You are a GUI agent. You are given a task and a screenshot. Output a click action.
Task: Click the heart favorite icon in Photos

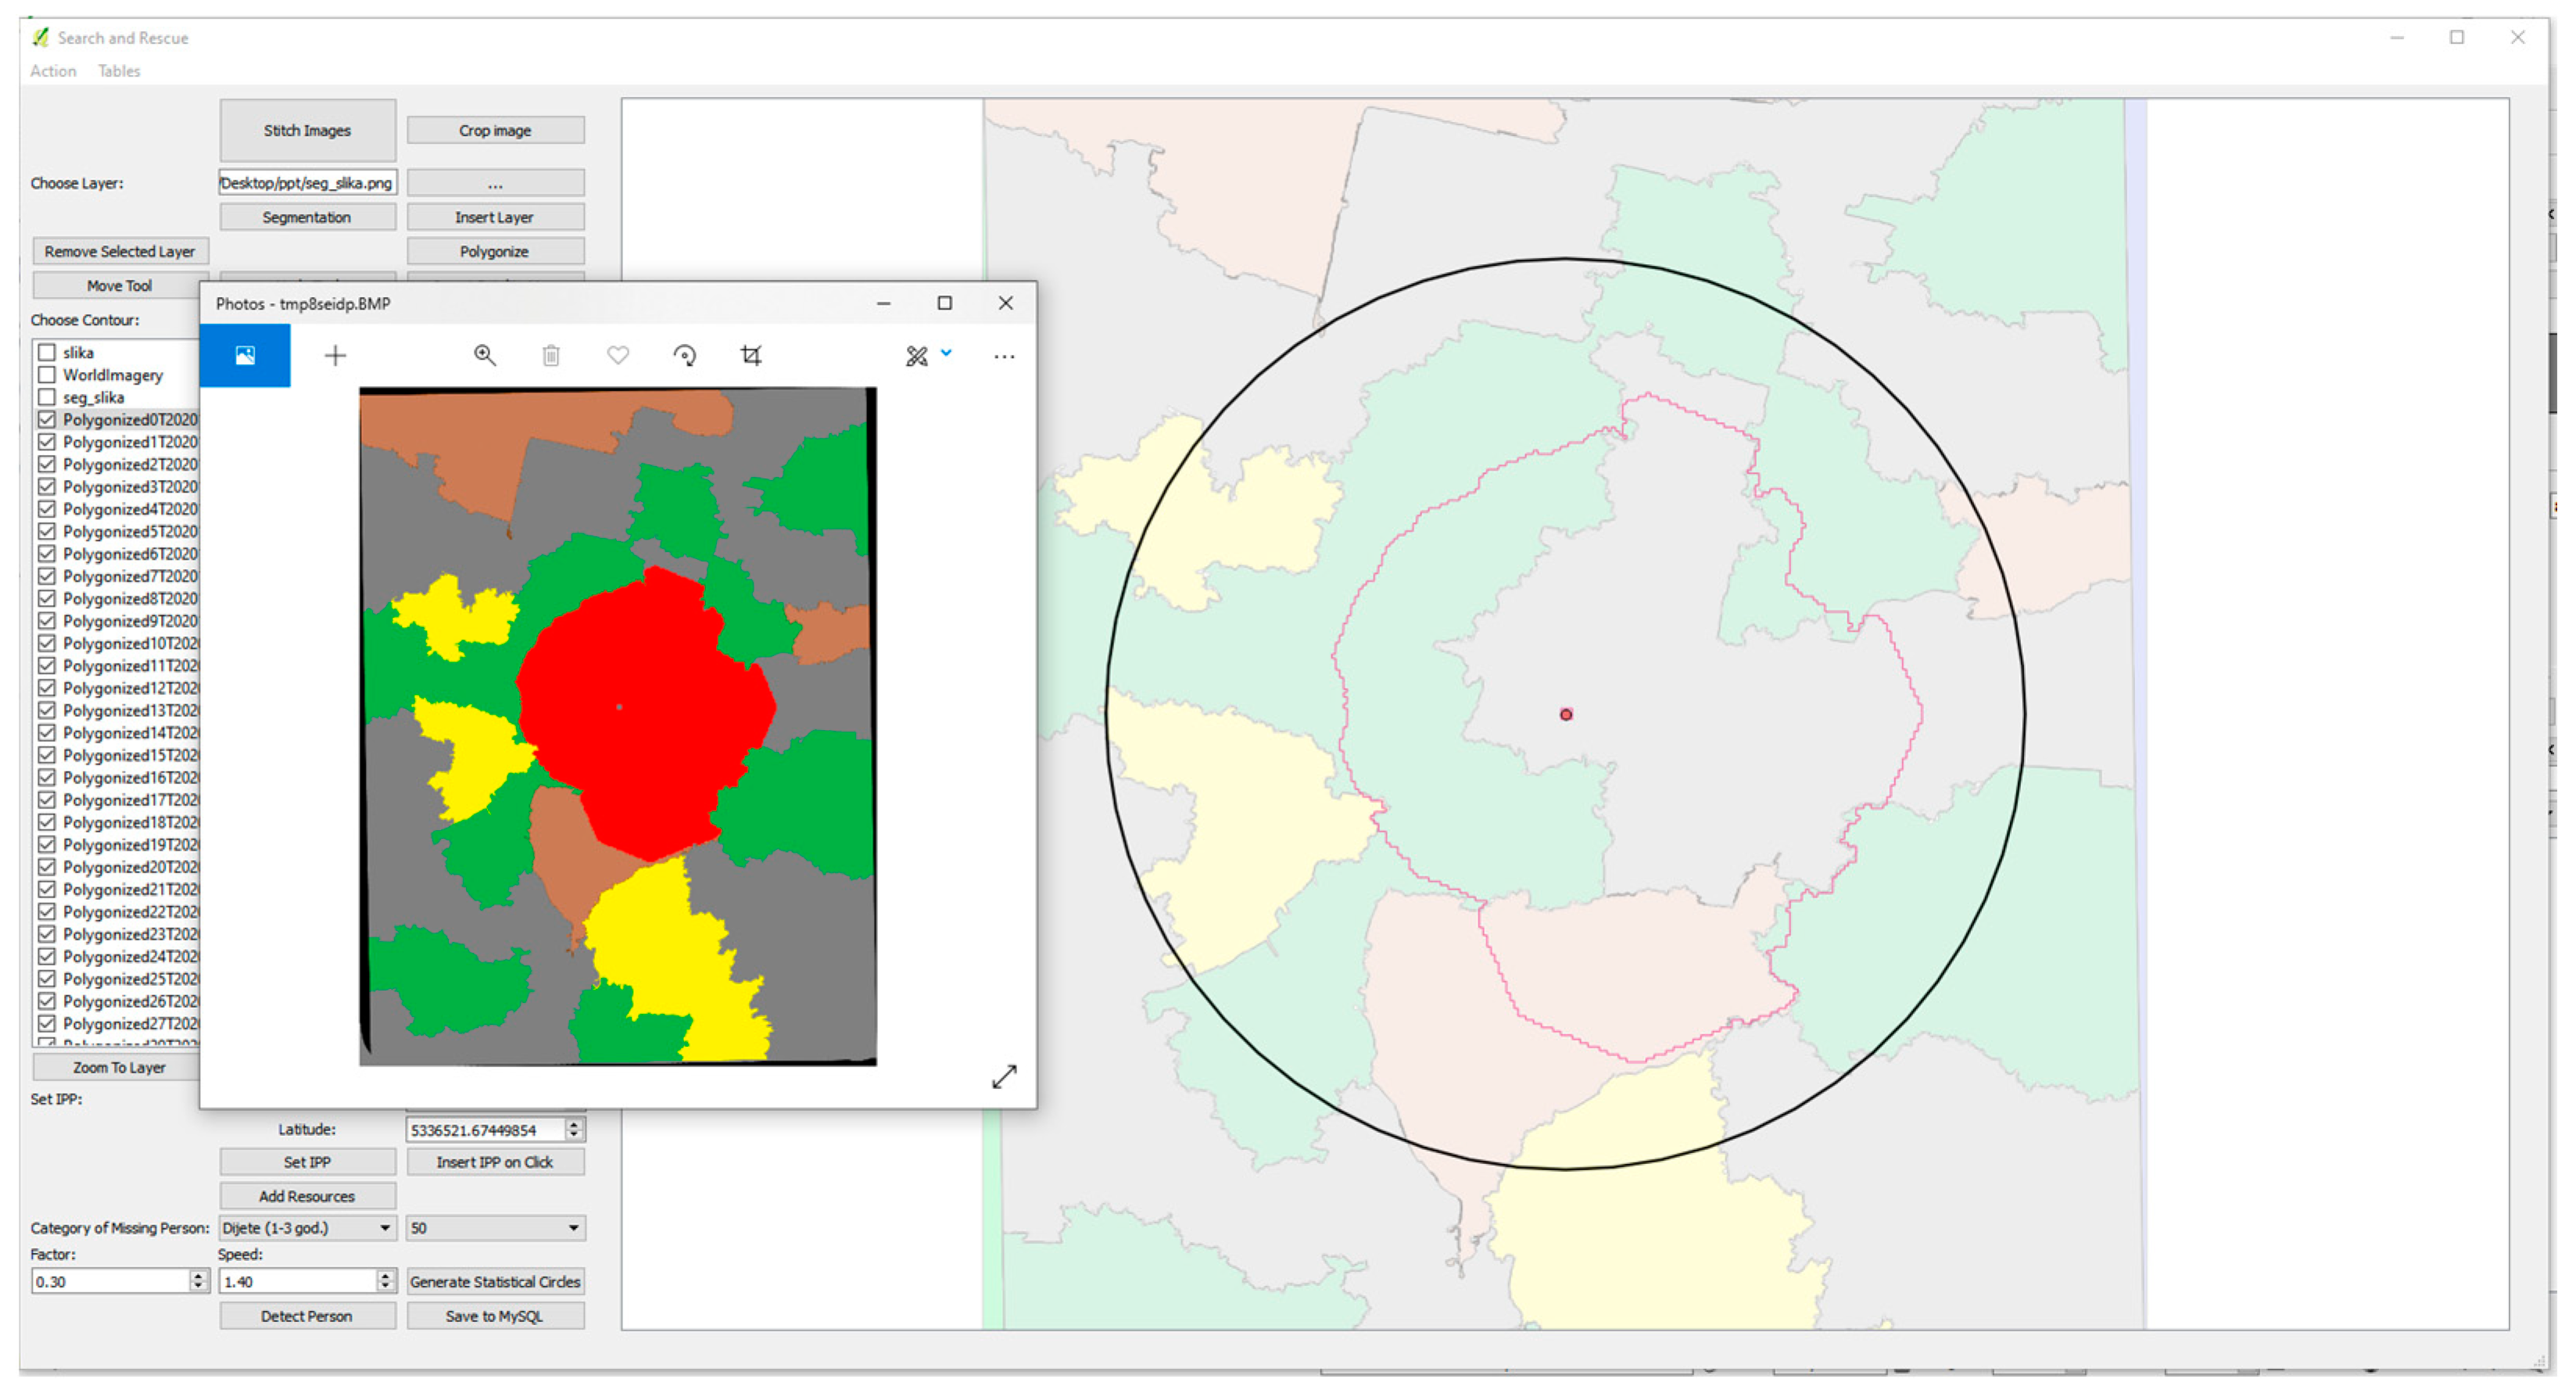(x=618, y=356)
